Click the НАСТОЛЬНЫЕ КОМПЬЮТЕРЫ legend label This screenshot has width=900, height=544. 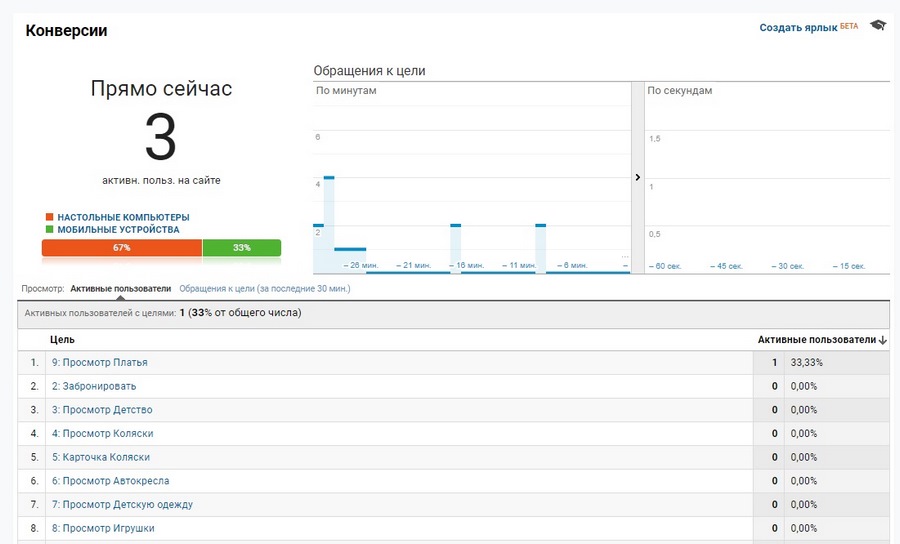[123, 217]
